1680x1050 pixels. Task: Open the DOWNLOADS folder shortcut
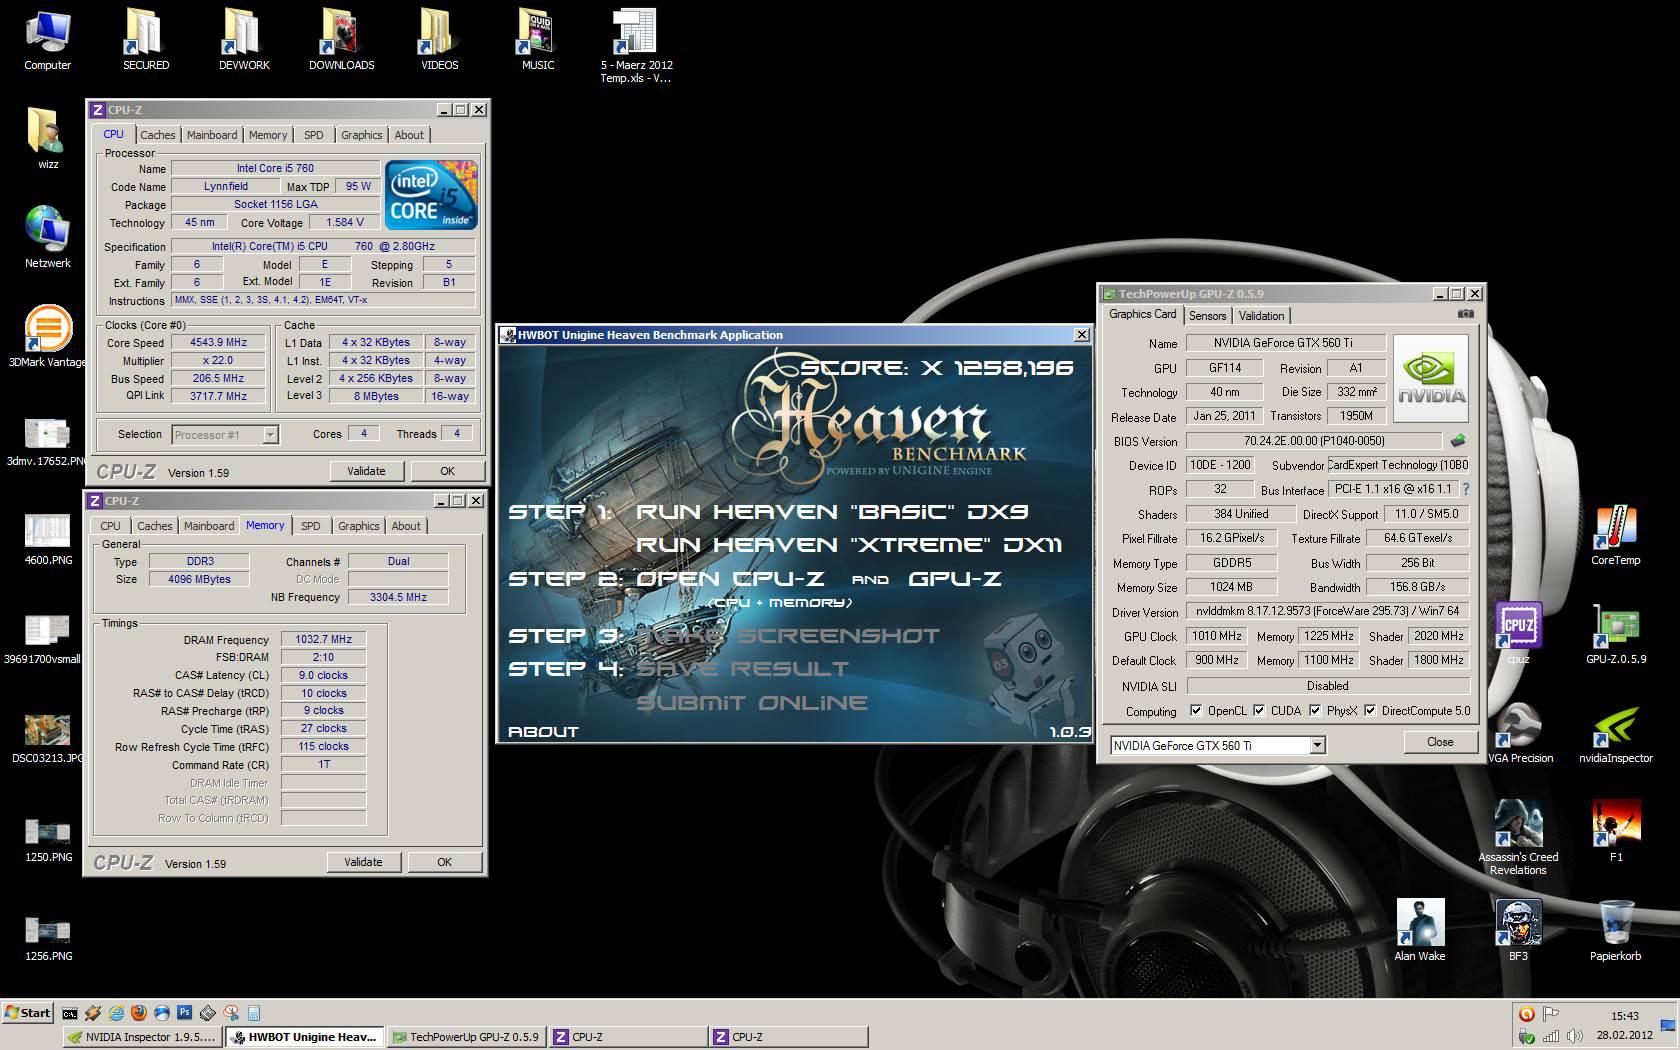click(x=341, y=40)
